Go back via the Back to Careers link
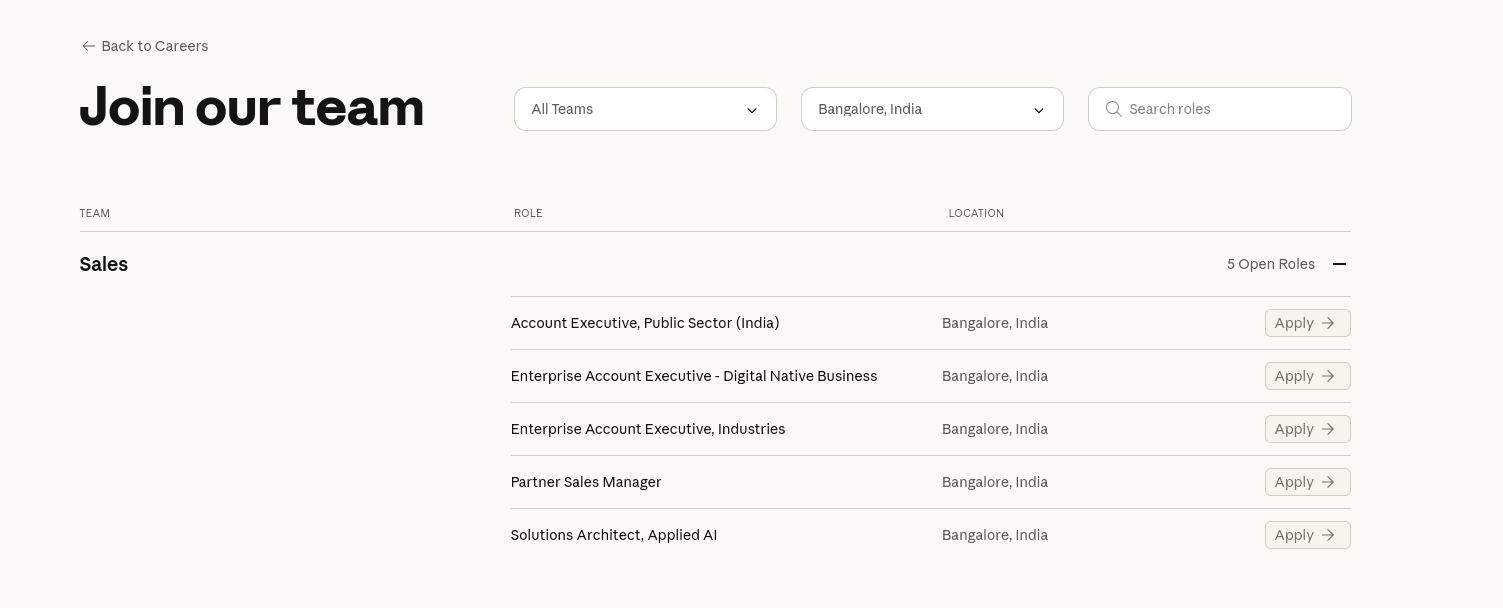 coord(154,46)
